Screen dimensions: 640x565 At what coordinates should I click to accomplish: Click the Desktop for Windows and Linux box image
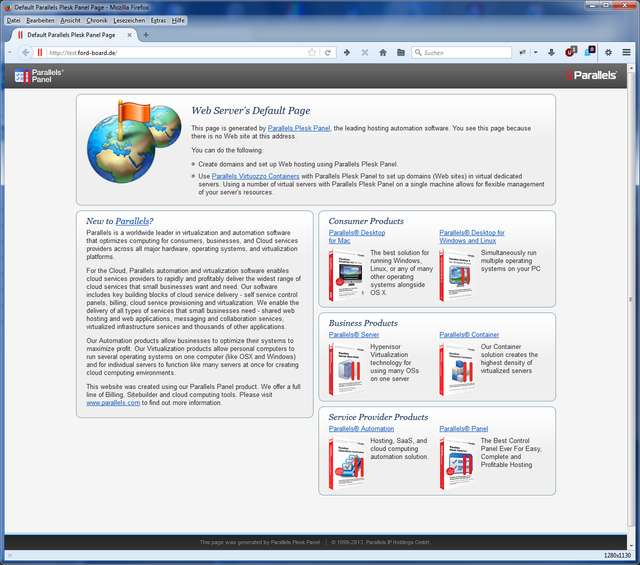[x=458, y=276]
